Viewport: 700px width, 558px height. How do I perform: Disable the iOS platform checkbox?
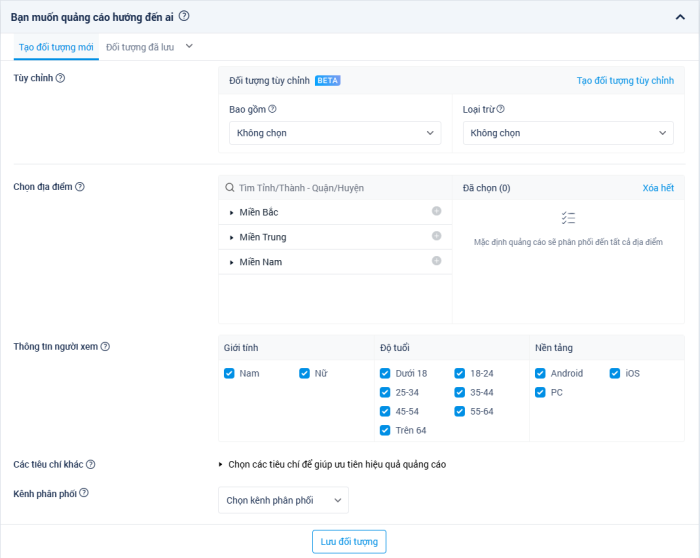(615, 373)
